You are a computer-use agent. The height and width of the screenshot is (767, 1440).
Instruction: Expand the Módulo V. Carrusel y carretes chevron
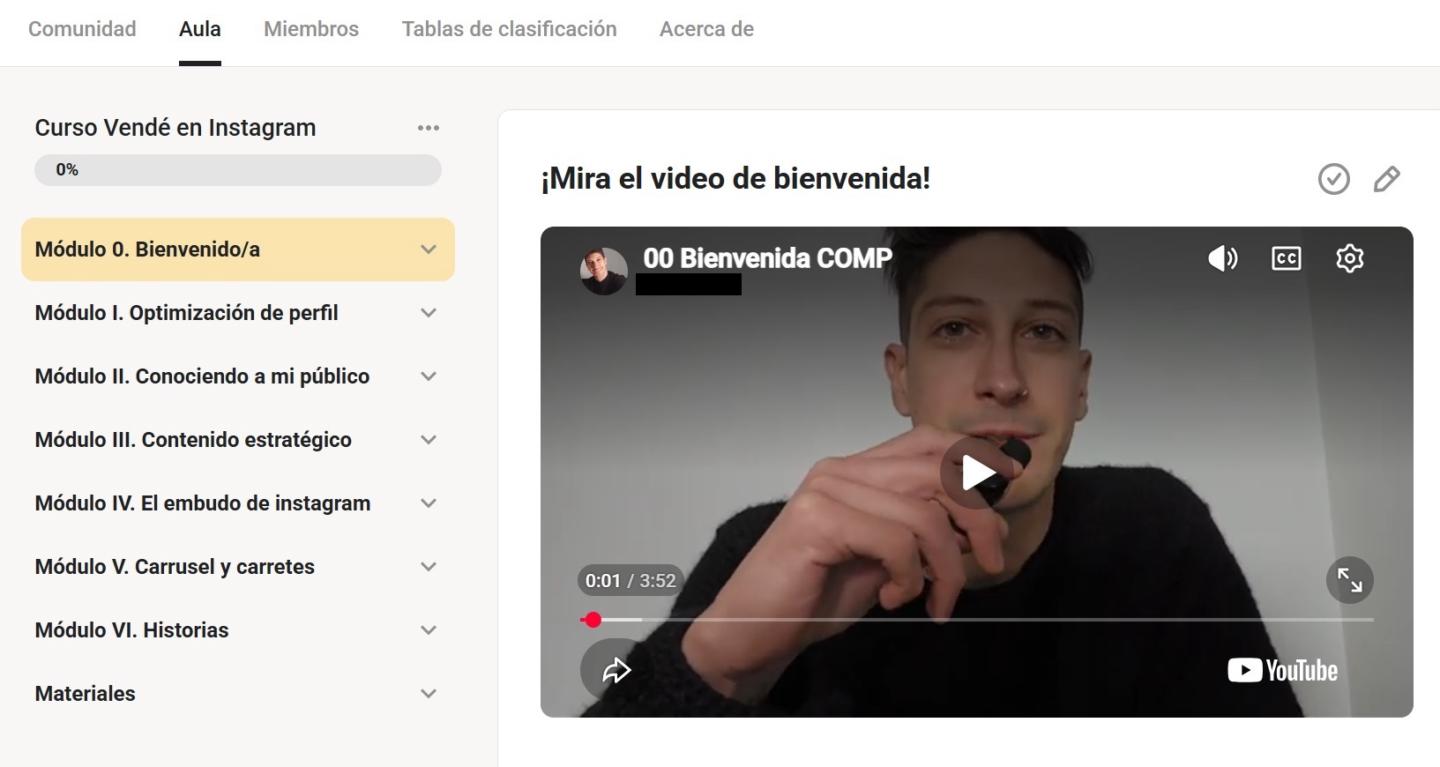pos(429,567)
